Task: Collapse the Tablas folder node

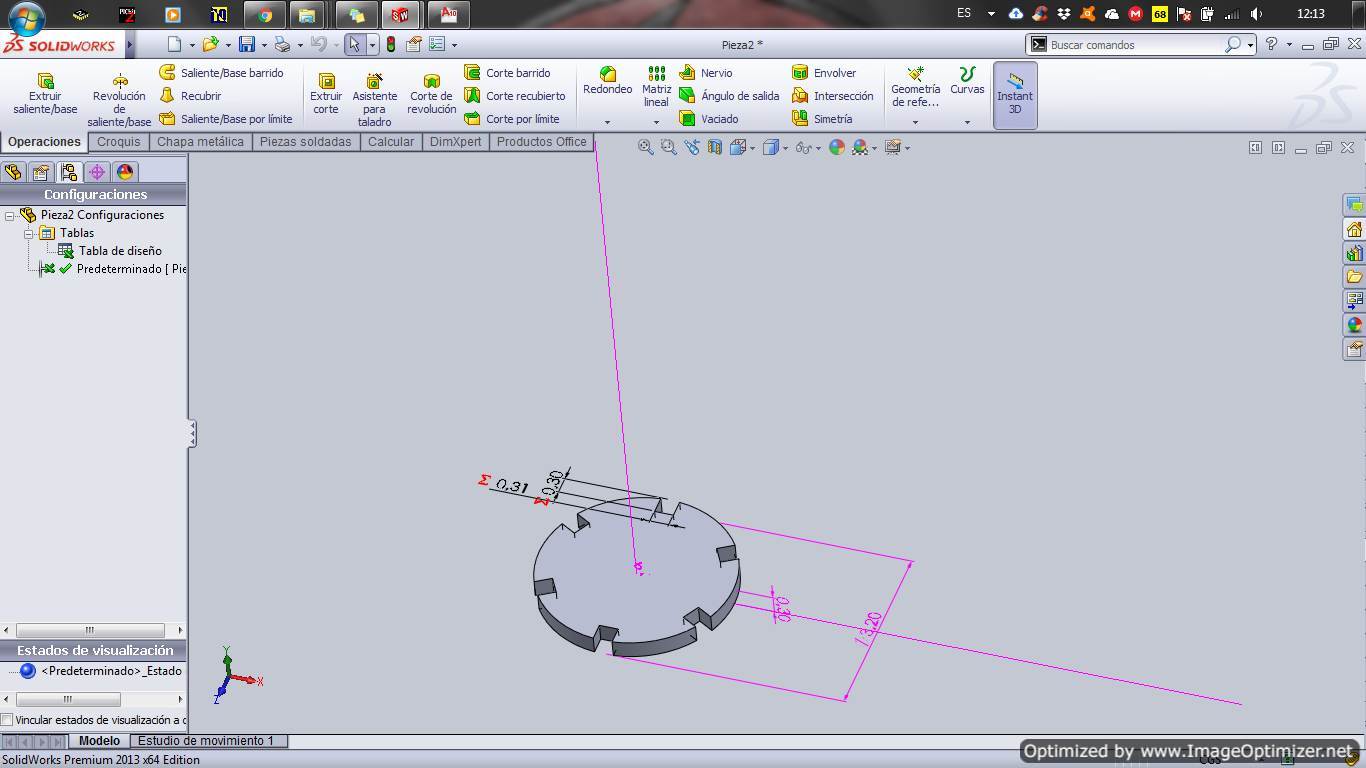Action: [29, 233]
